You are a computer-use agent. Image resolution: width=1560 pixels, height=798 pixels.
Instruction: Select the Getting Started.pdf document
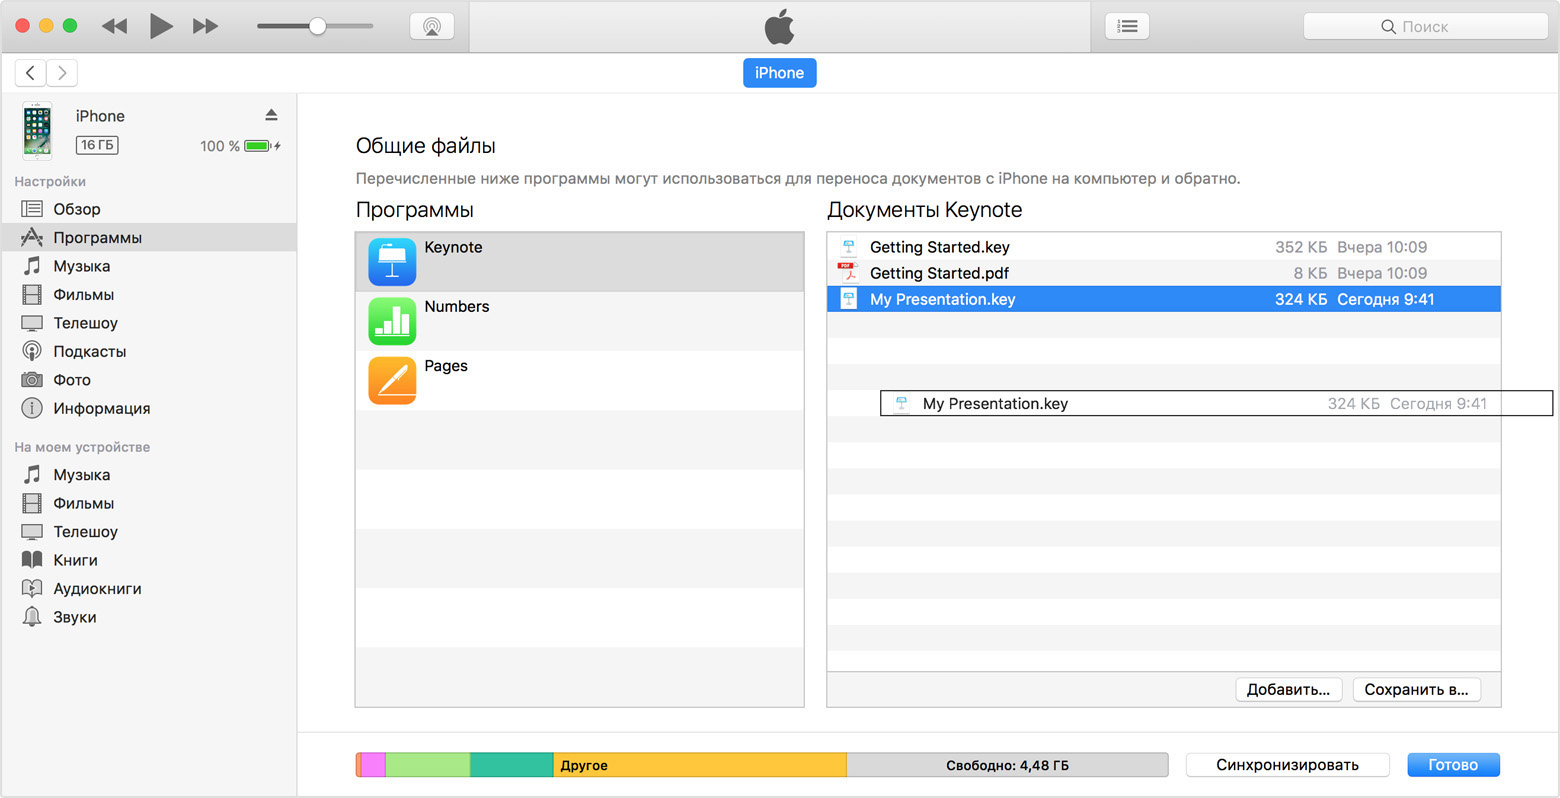click(x=1164, y=273)
